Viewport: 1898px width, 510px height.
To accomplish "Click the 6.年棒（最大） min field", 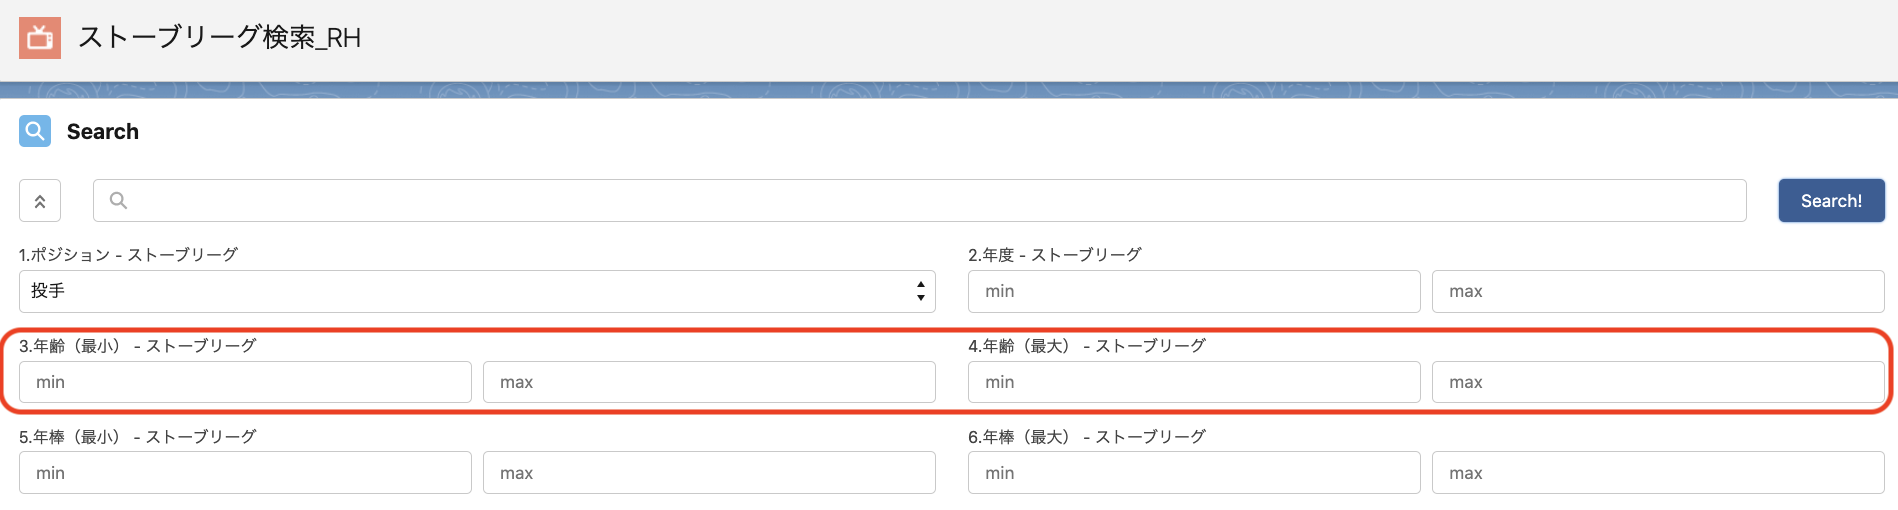I will [x=1194, y=473].
